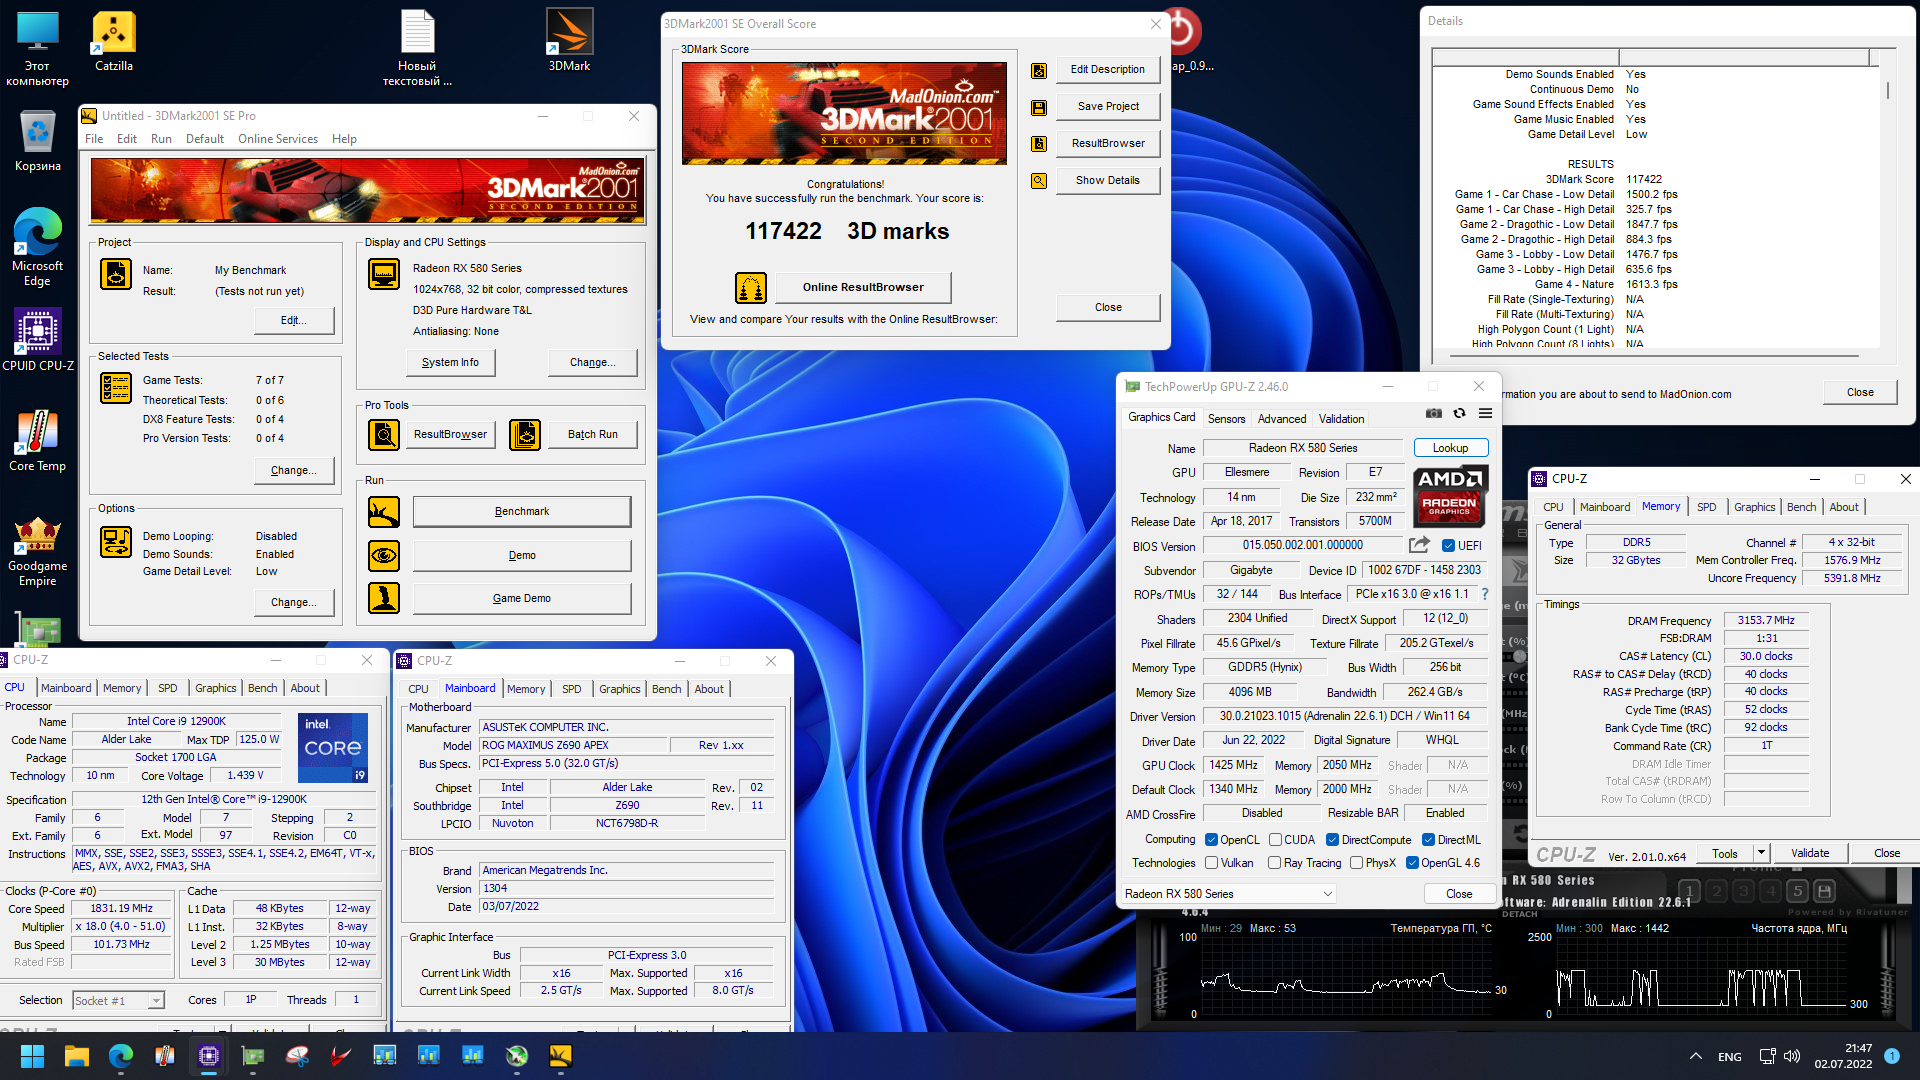1920x1080 pixels.
Task: Open Bench tab in CPU-Z Mainboard window
Action: pos(666,689)
